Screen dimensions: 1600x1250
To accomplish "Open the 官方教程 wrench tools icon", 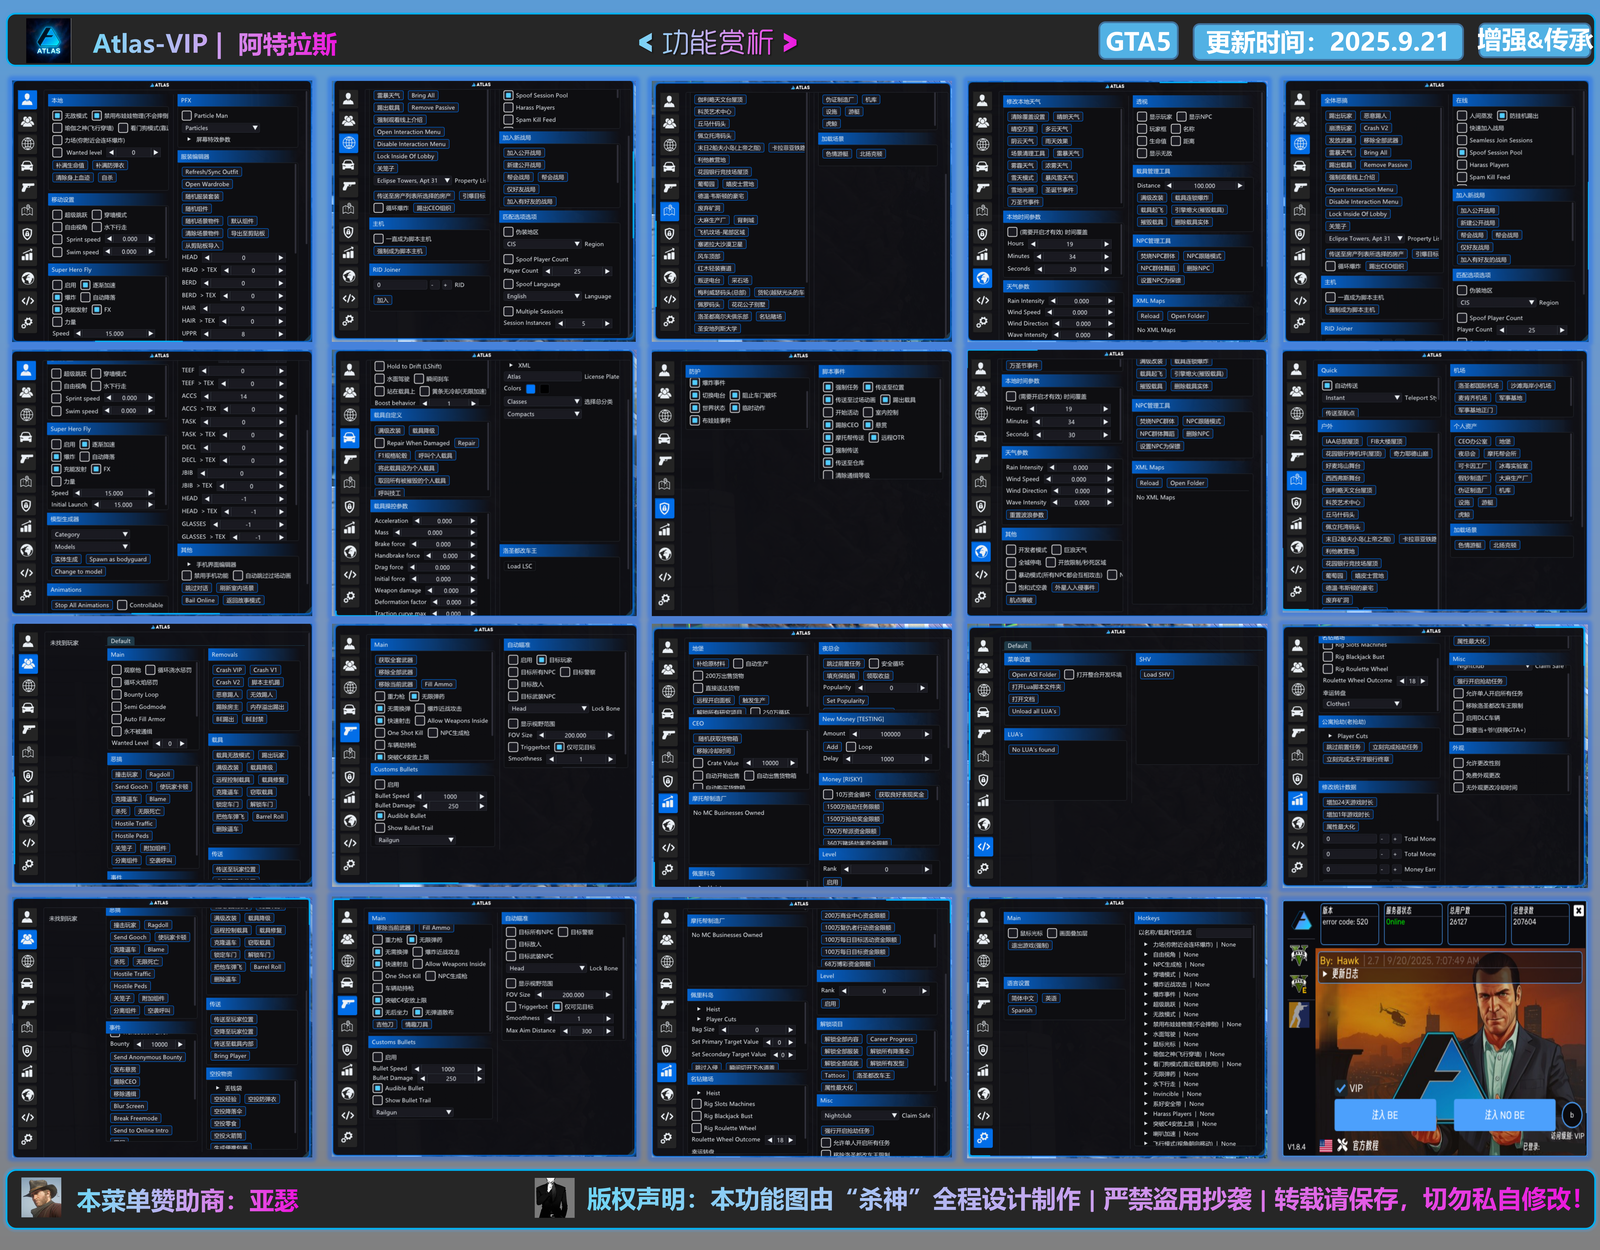I will [x=1342, y=1145].
